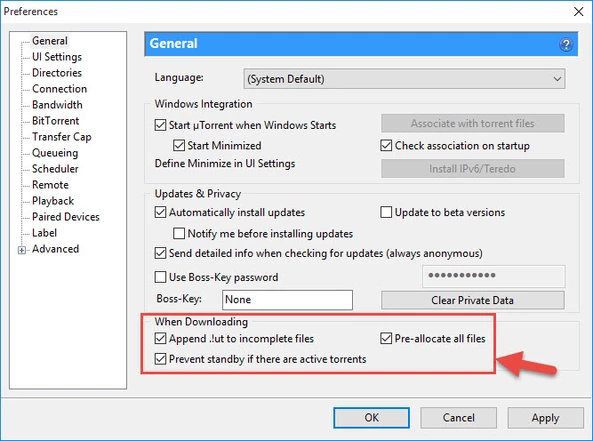The height and width of the screenshot is (441, 593).
Task: Open the Scheduler page
Action: [55, 169]
